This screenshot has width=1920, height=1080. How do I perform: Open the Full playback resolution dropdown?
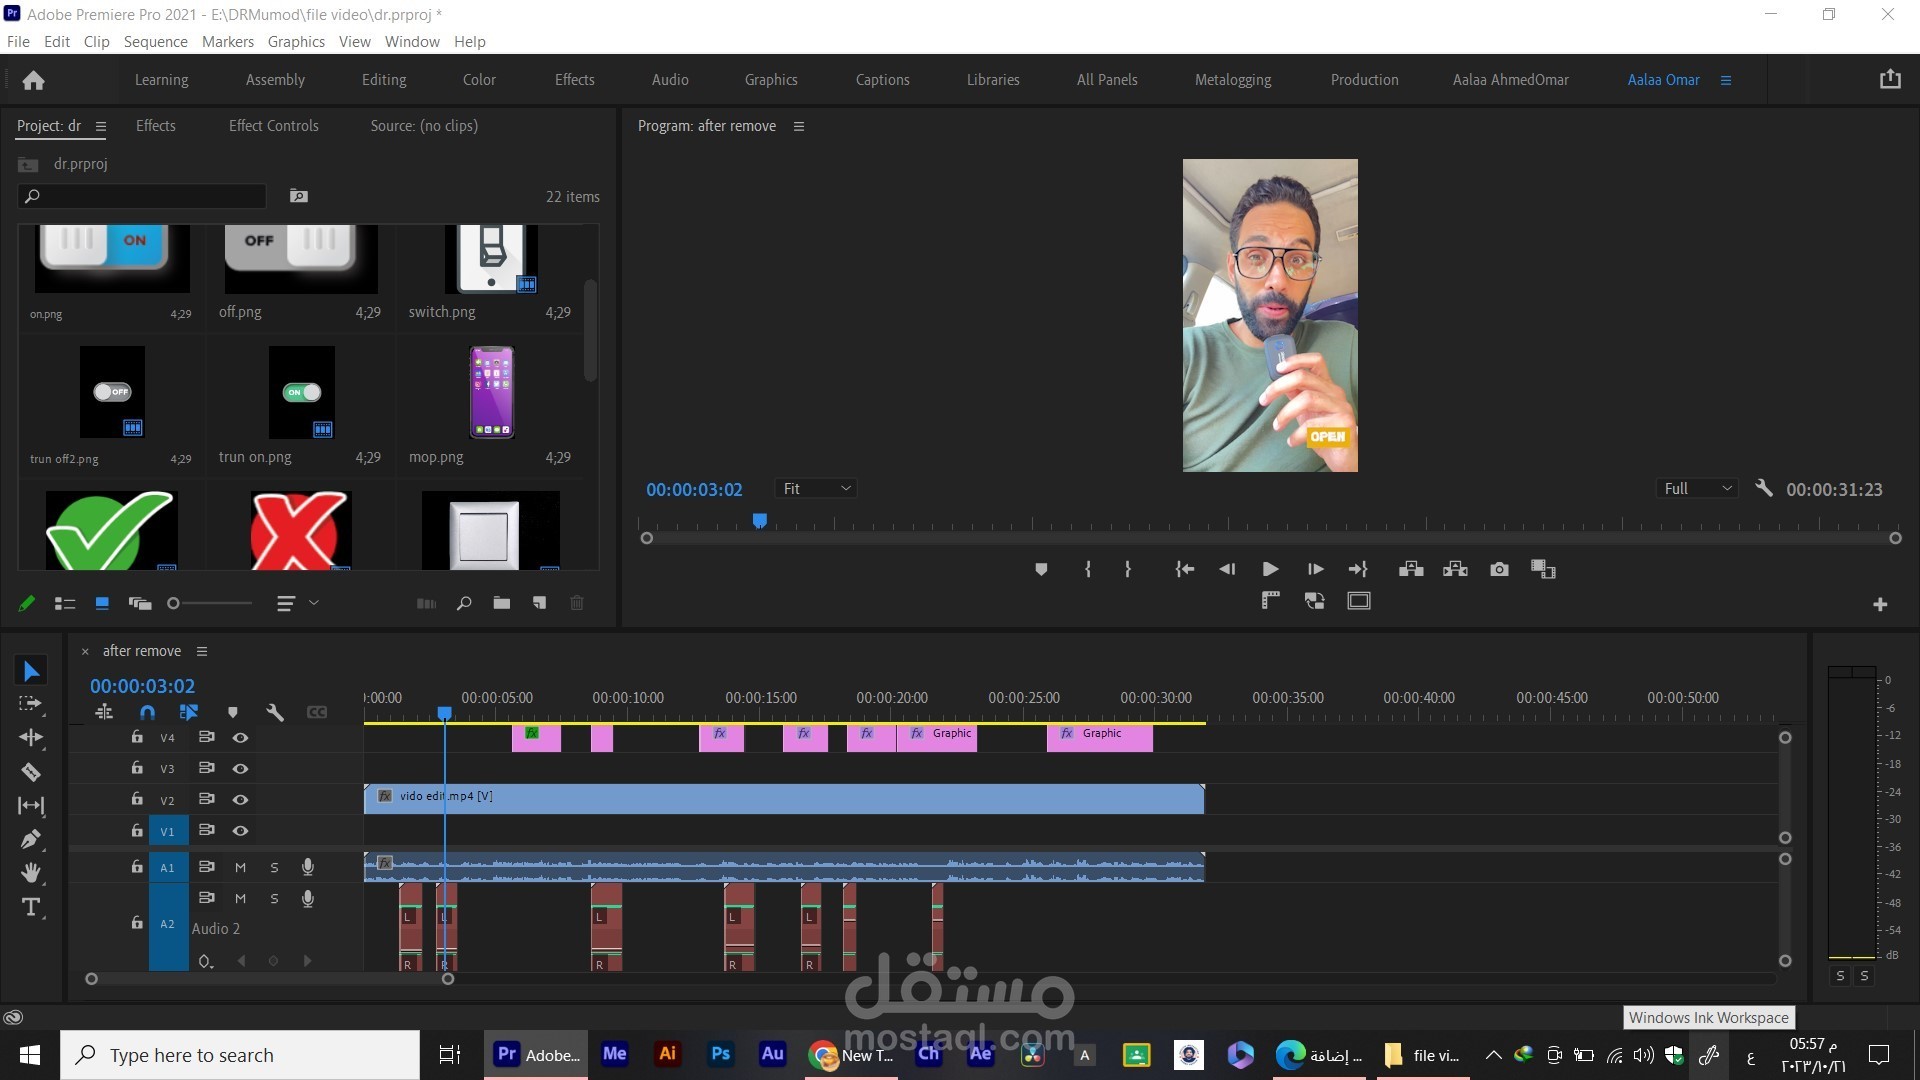point(1697,489)
